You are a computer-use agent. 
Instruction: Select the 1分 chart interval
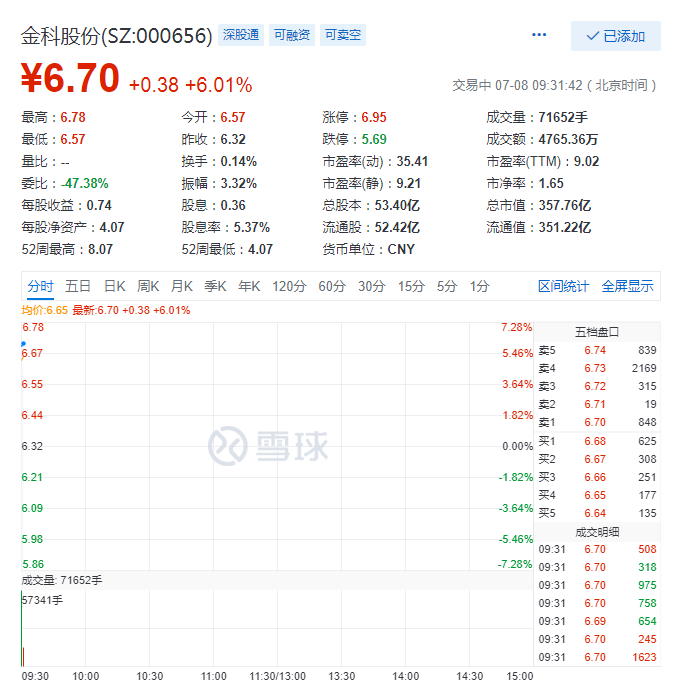(479, 286)
